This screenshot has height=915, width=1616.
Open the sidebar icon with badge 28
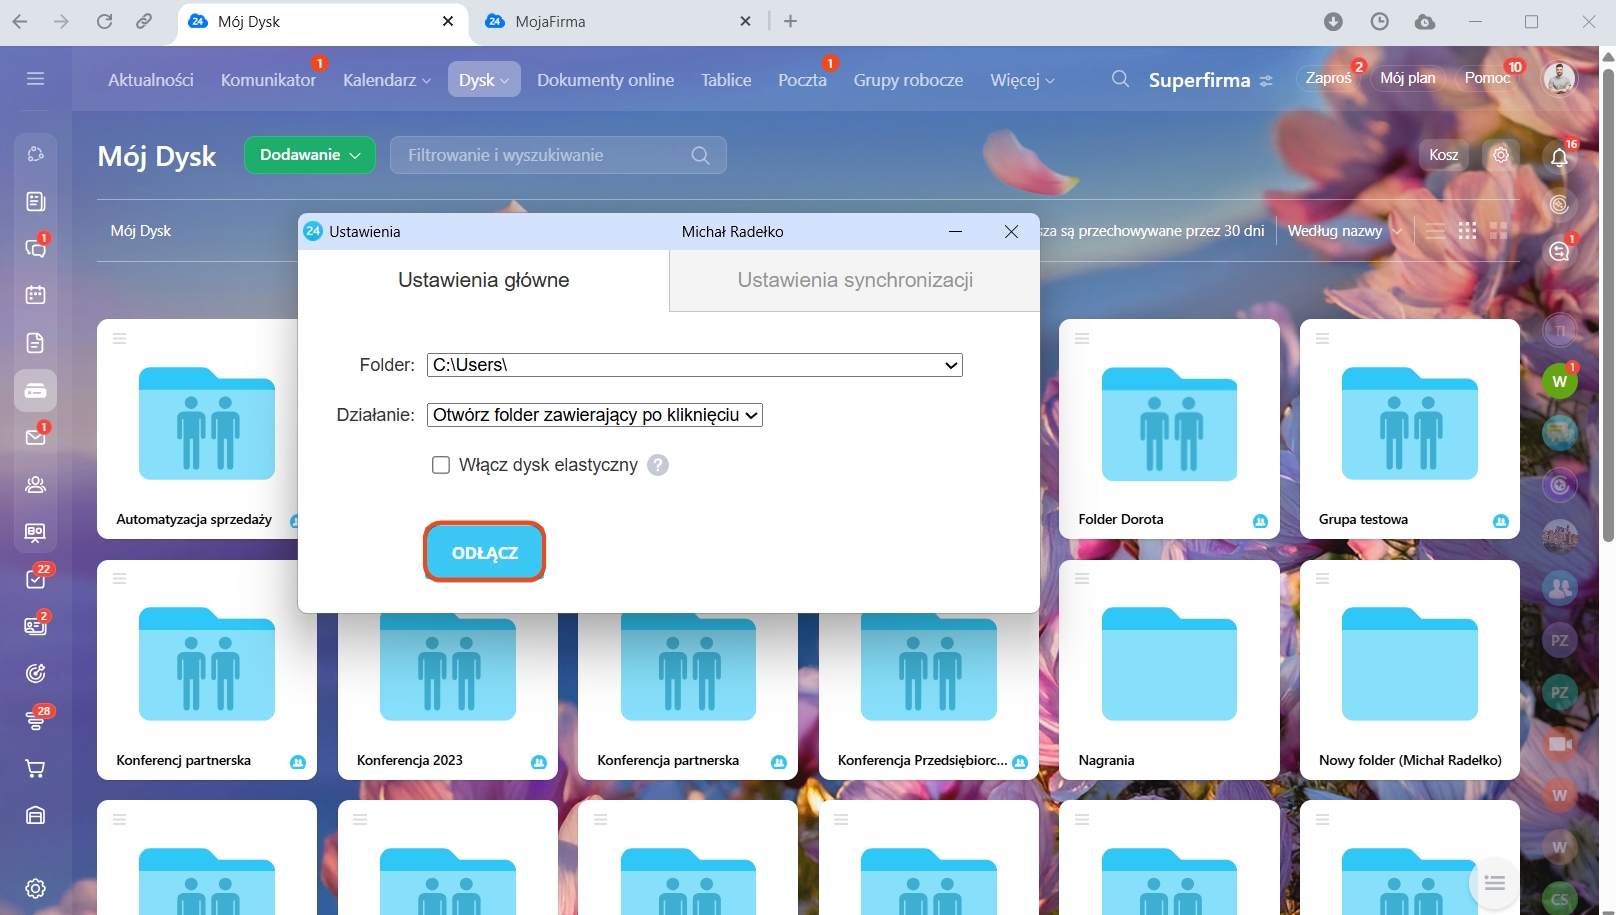point(35,720)
